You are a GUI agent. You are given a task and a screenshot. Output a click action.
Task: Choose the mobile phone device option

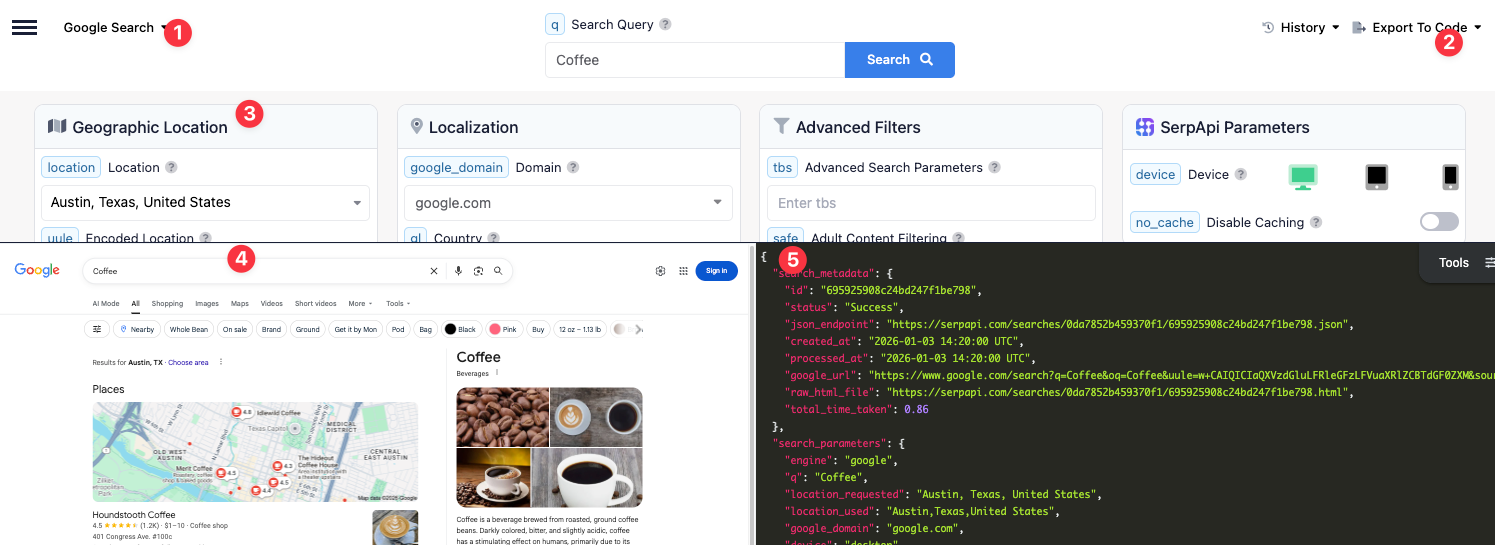(1450, 176)
